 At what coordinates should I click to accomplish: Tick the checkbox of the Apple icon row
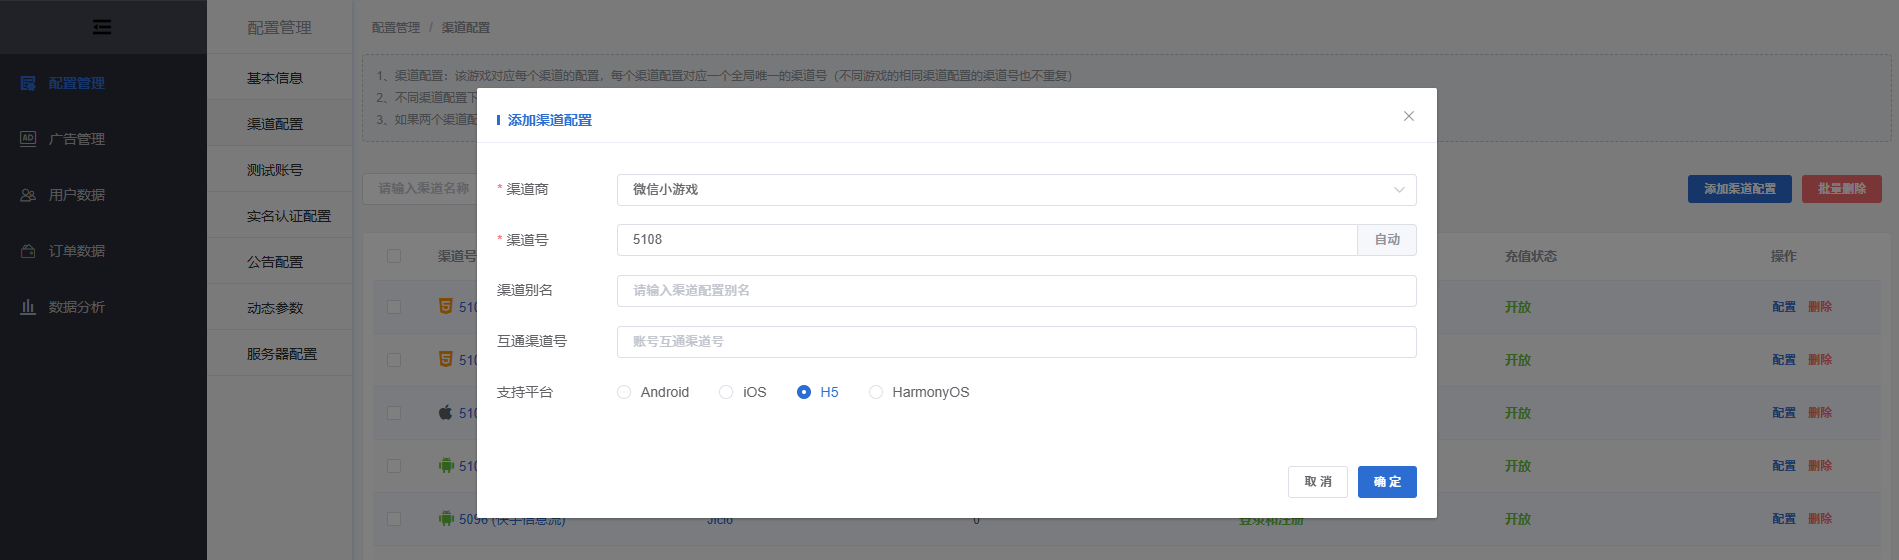394,413
